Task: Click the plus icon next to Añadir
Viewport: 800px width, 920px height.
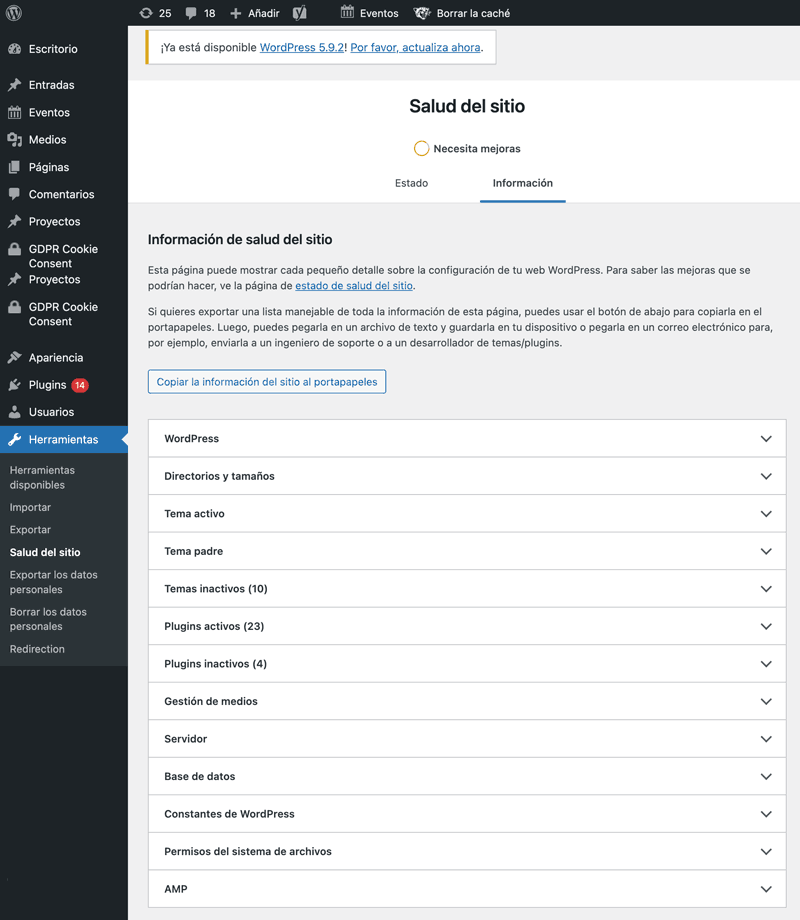Action: (235, 13)
